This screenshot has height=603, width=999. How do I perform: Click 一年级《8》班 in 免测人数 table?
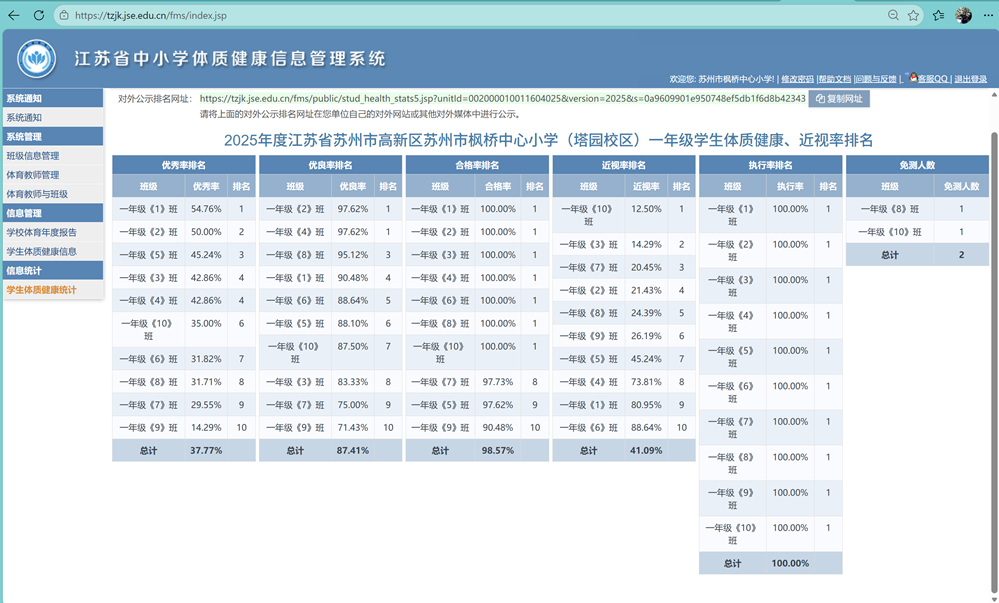click(x=889, y=208)
